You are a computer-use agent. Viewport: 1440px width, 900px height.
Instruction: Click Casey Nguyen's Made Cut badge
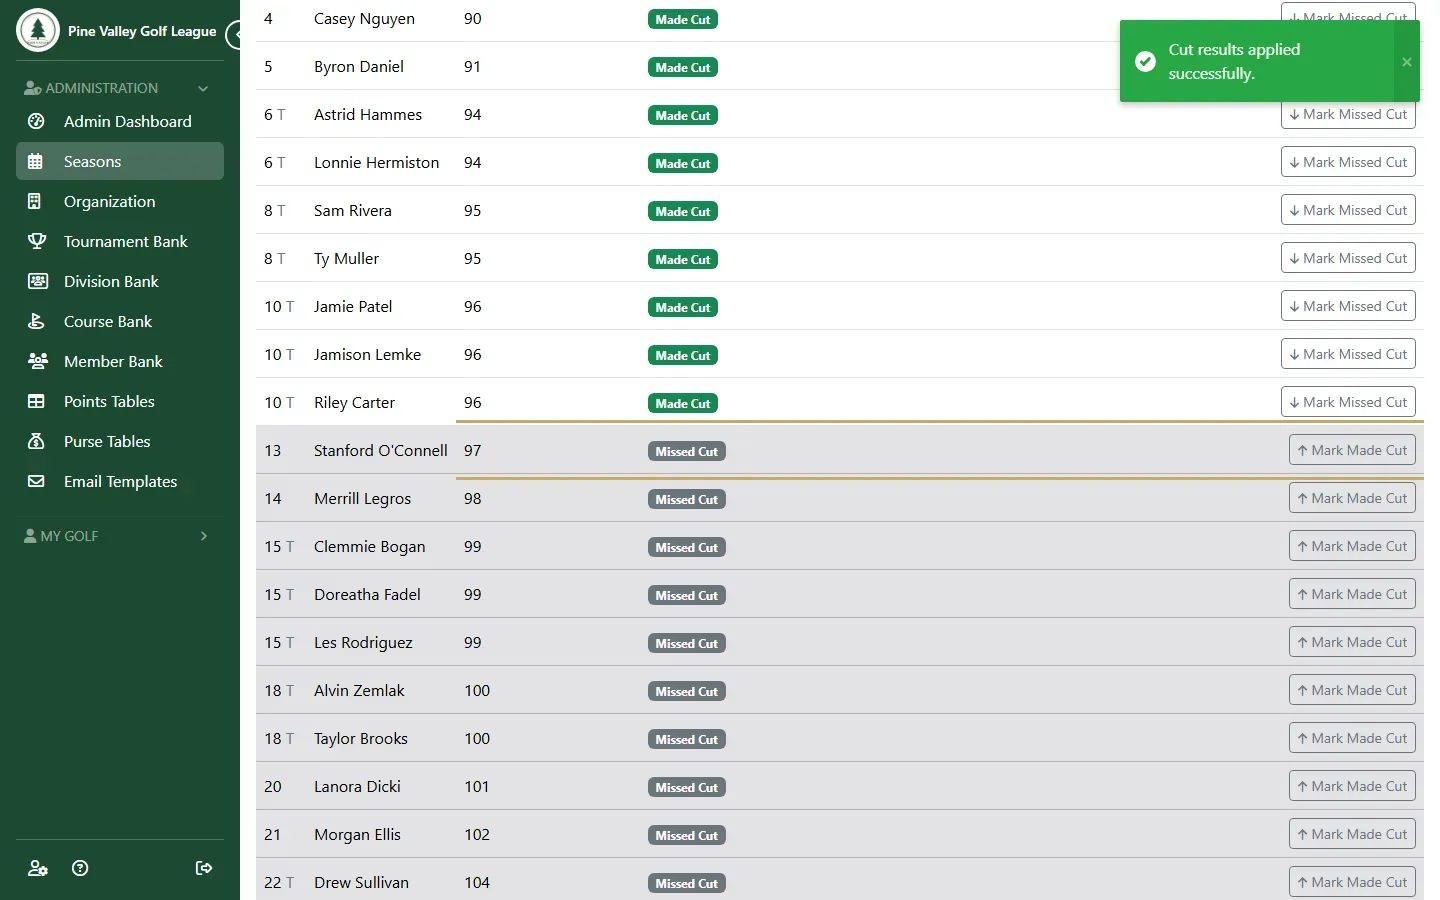683,19
